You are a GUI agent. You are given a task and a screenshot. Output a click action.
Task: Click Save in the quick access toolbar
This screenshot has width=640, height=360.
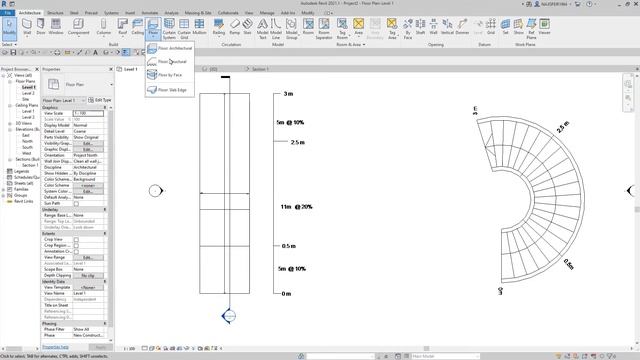pos(13,52)
